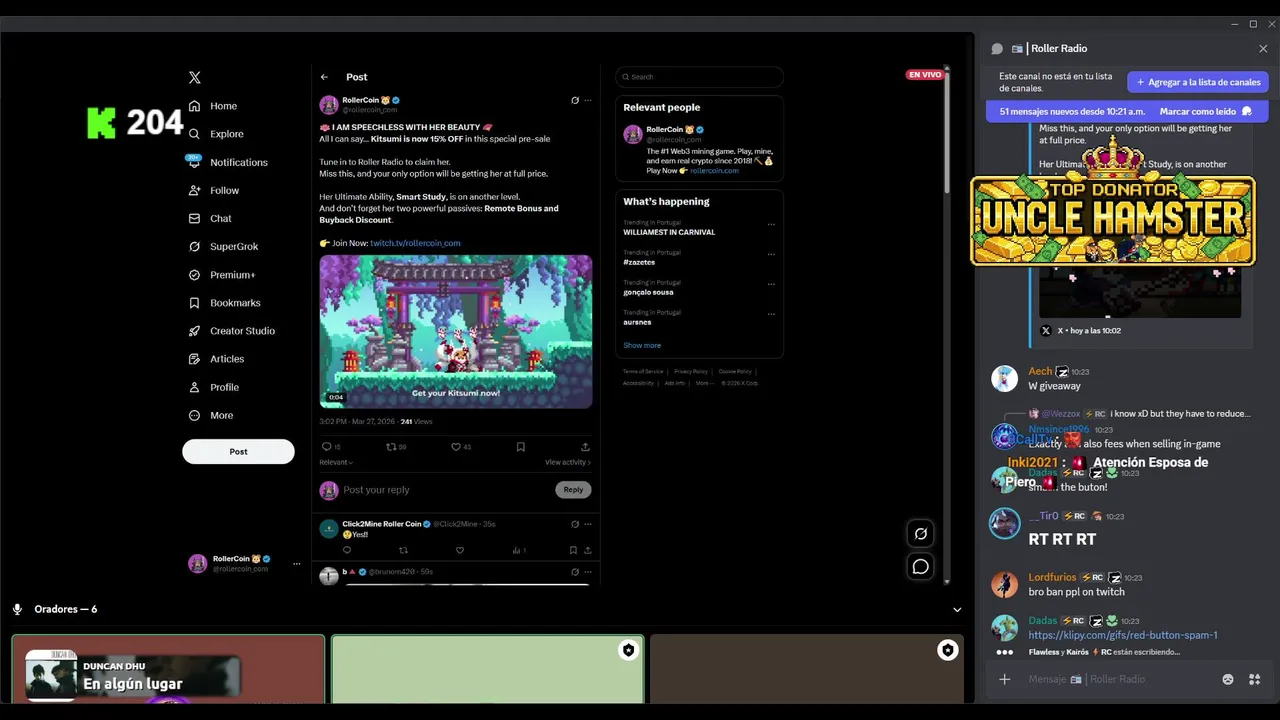This screenshot has width=1280, height=720.
Task: Open the Relevant sort dropdown
Action: pyautogui.click(x=336, y=462)
